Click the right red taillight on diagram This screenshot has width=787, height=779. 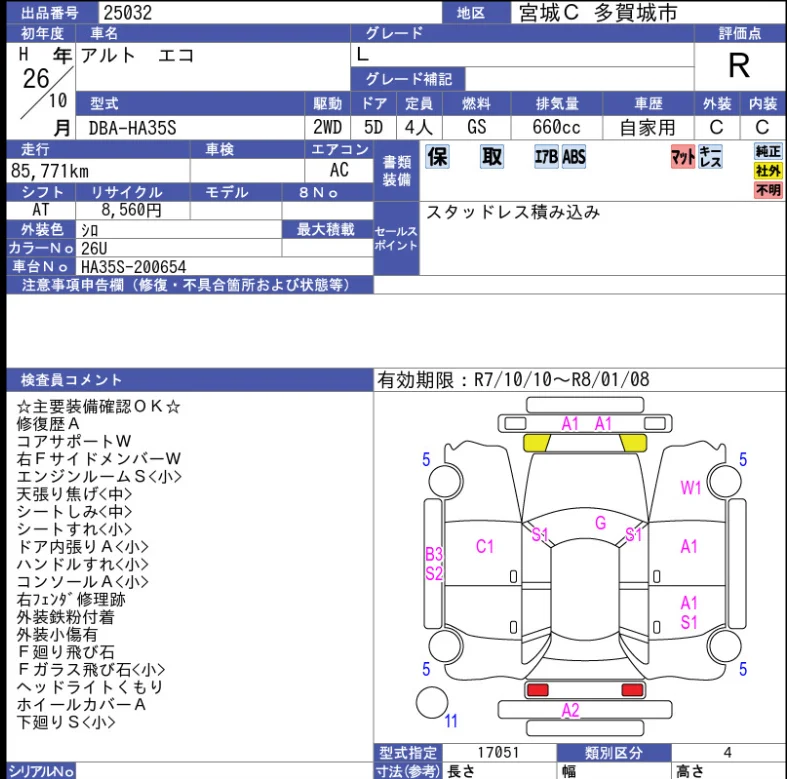(x=632, y=690)
